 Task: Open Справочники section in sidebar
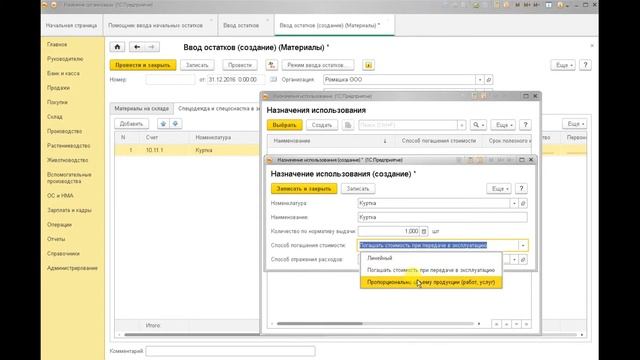tap(63, 253)
